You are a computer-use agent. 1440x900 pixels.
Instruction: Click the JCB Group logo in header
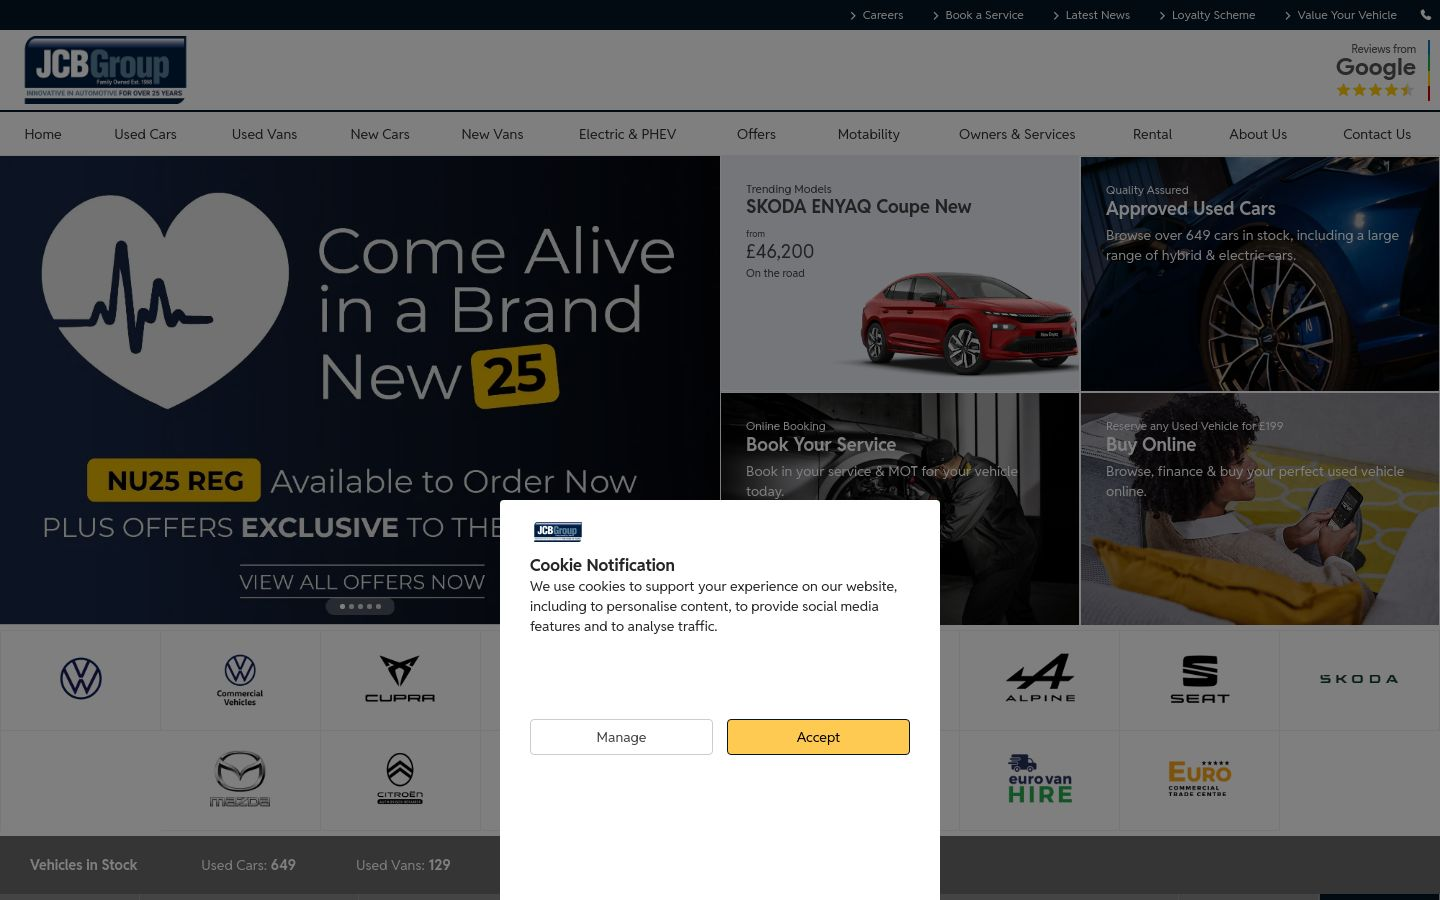[x=105, y=70]
